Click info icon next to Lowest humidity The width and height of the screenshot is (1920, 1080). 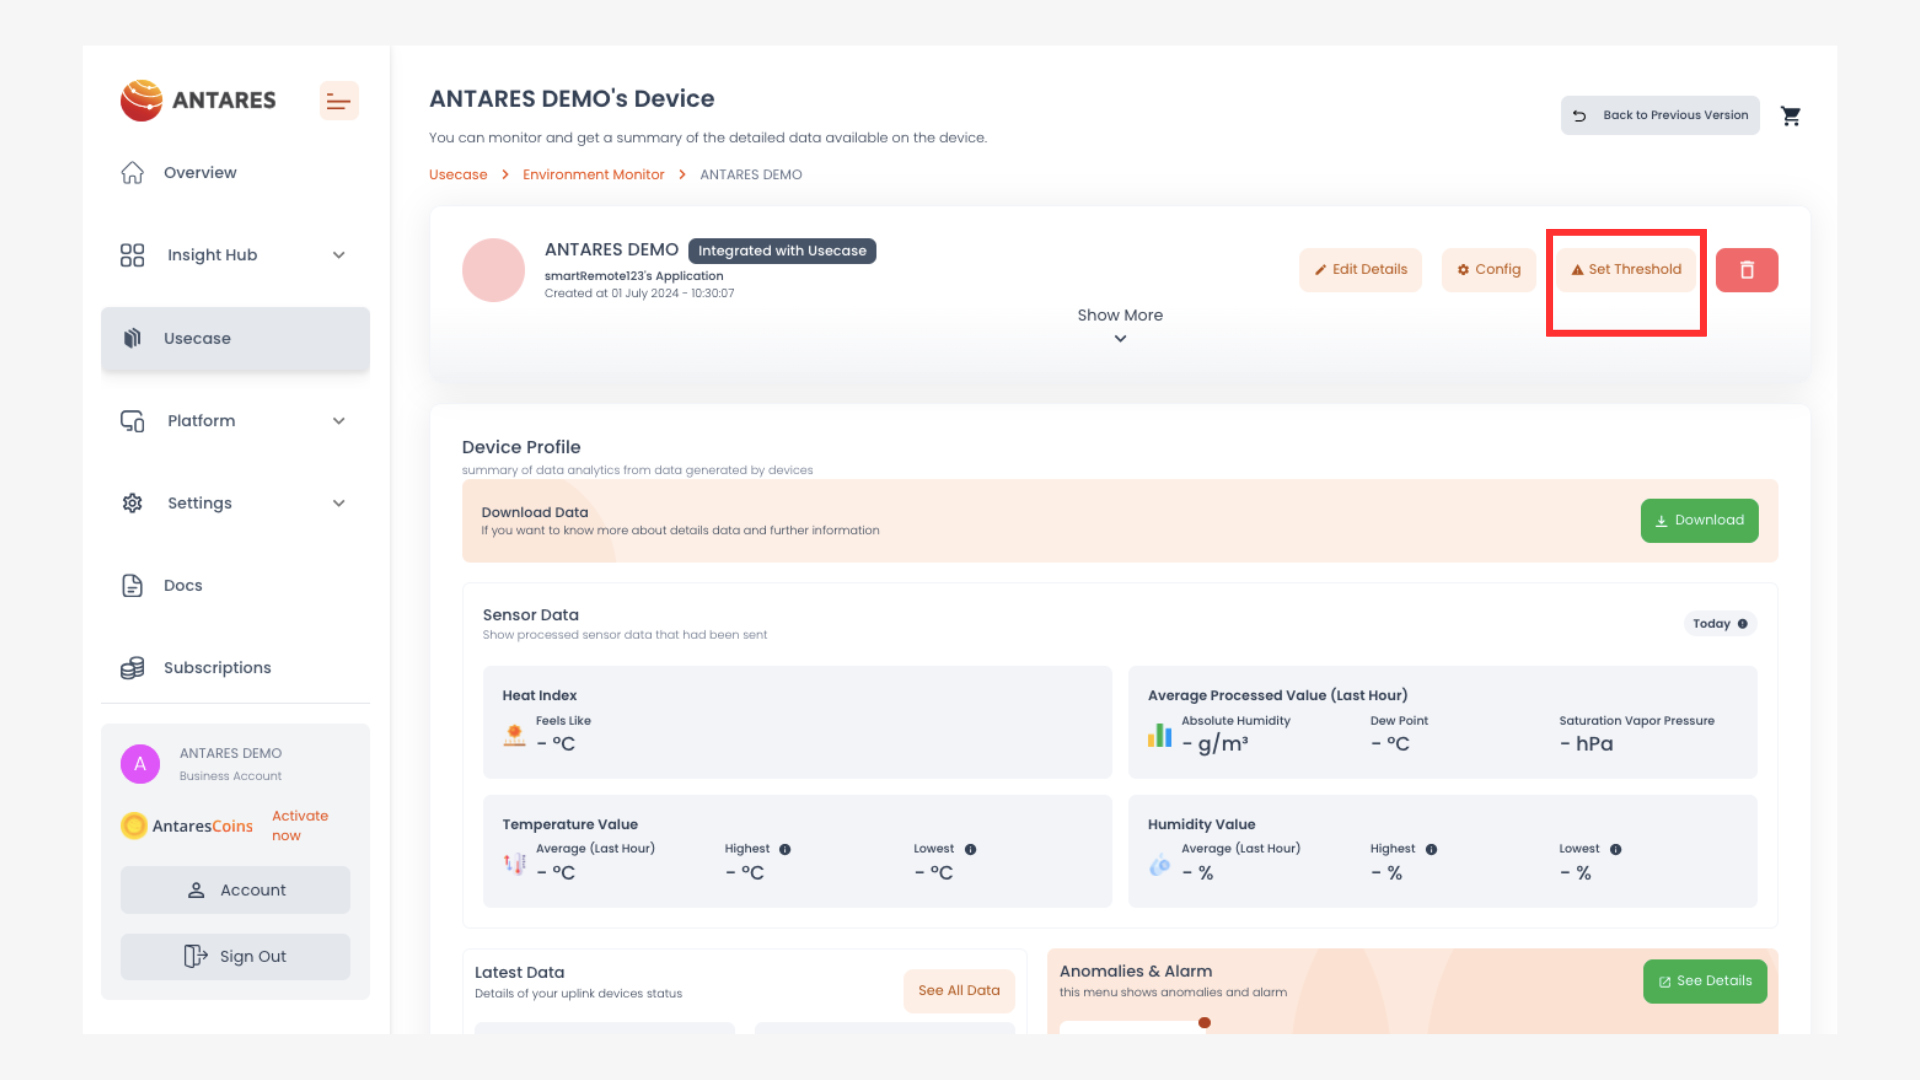(1616, 849)
